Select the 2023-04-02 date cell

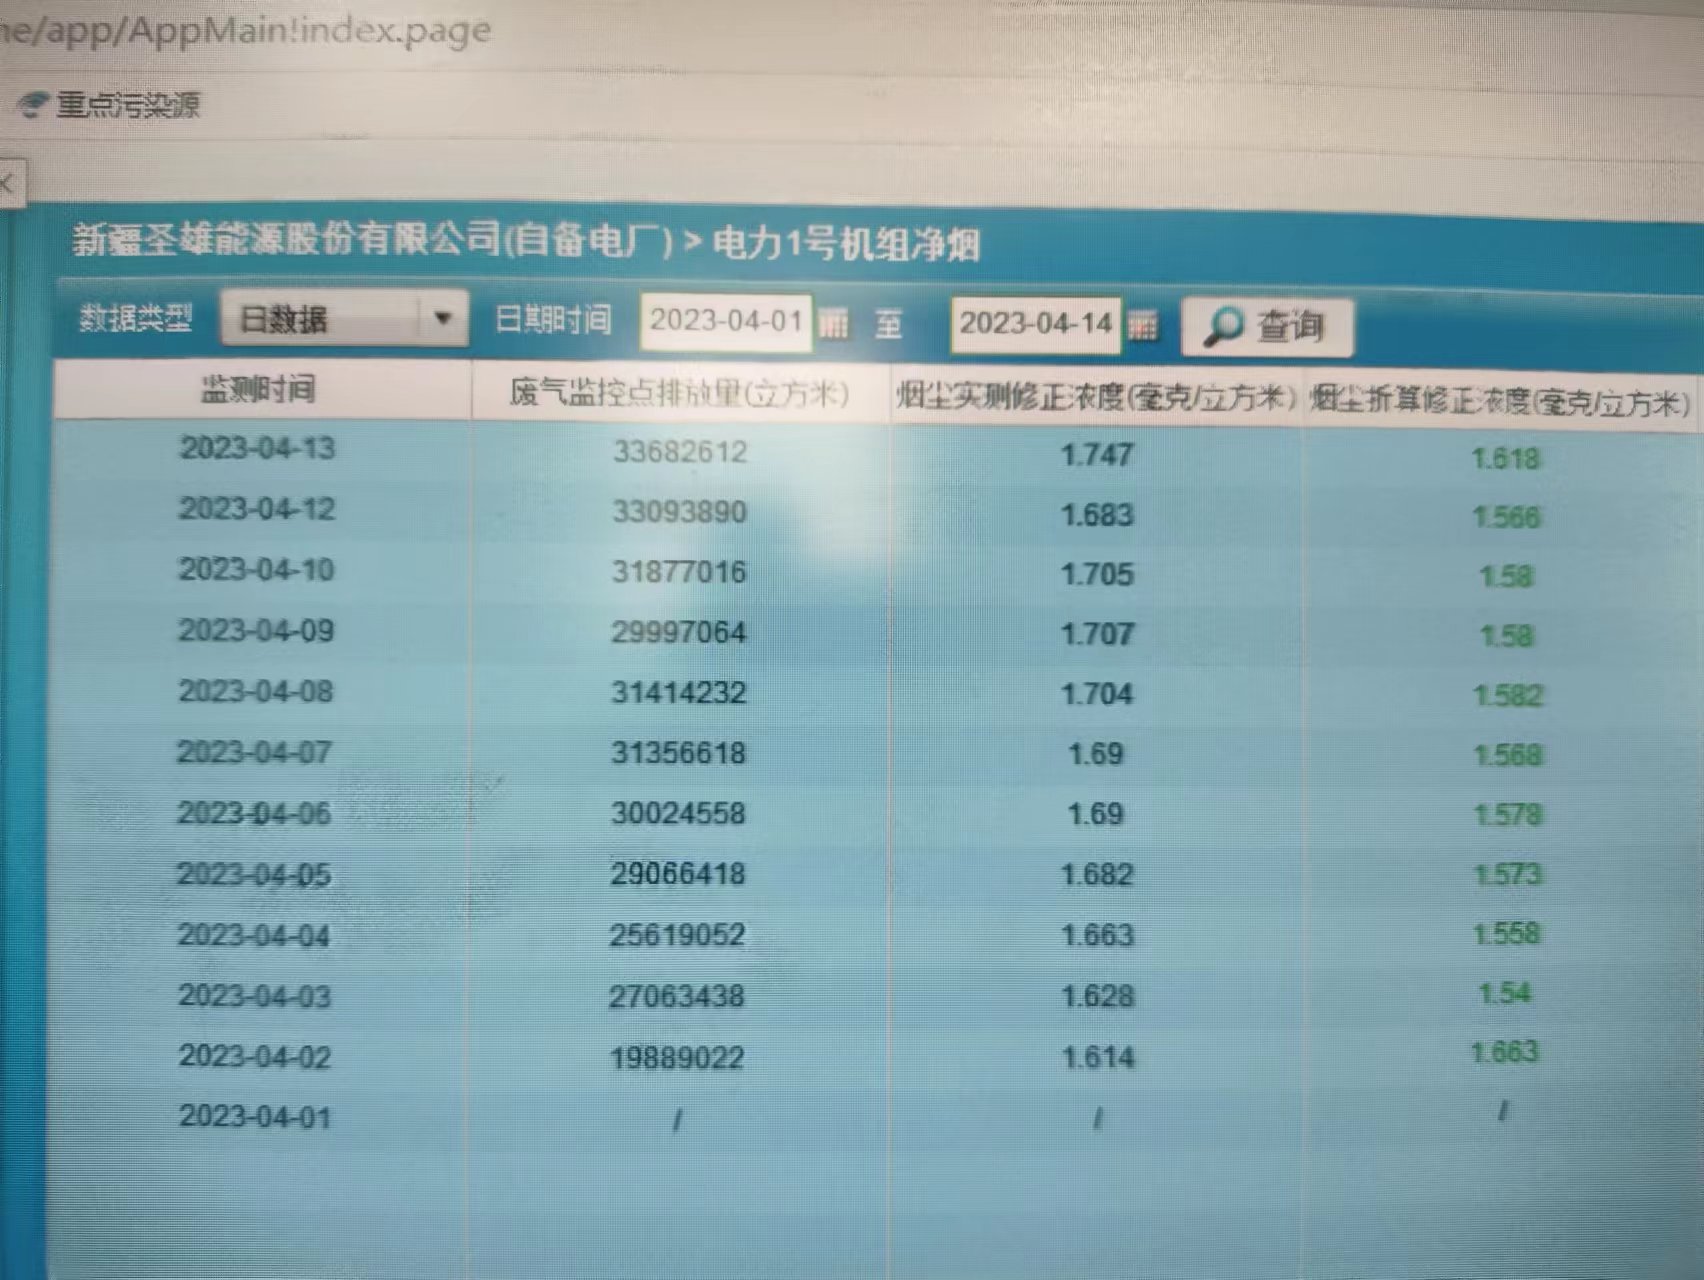point(255,1056)
